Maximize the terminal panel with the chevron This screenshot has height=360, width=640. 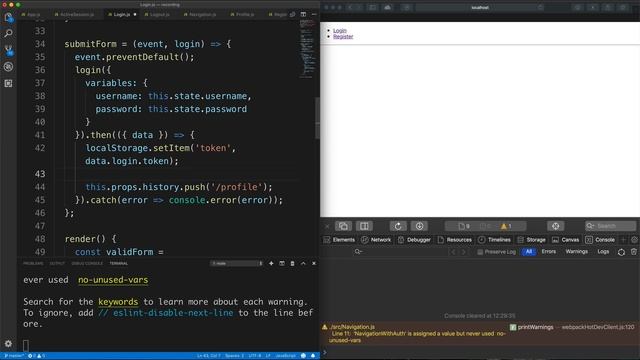[x=303, y=263]
